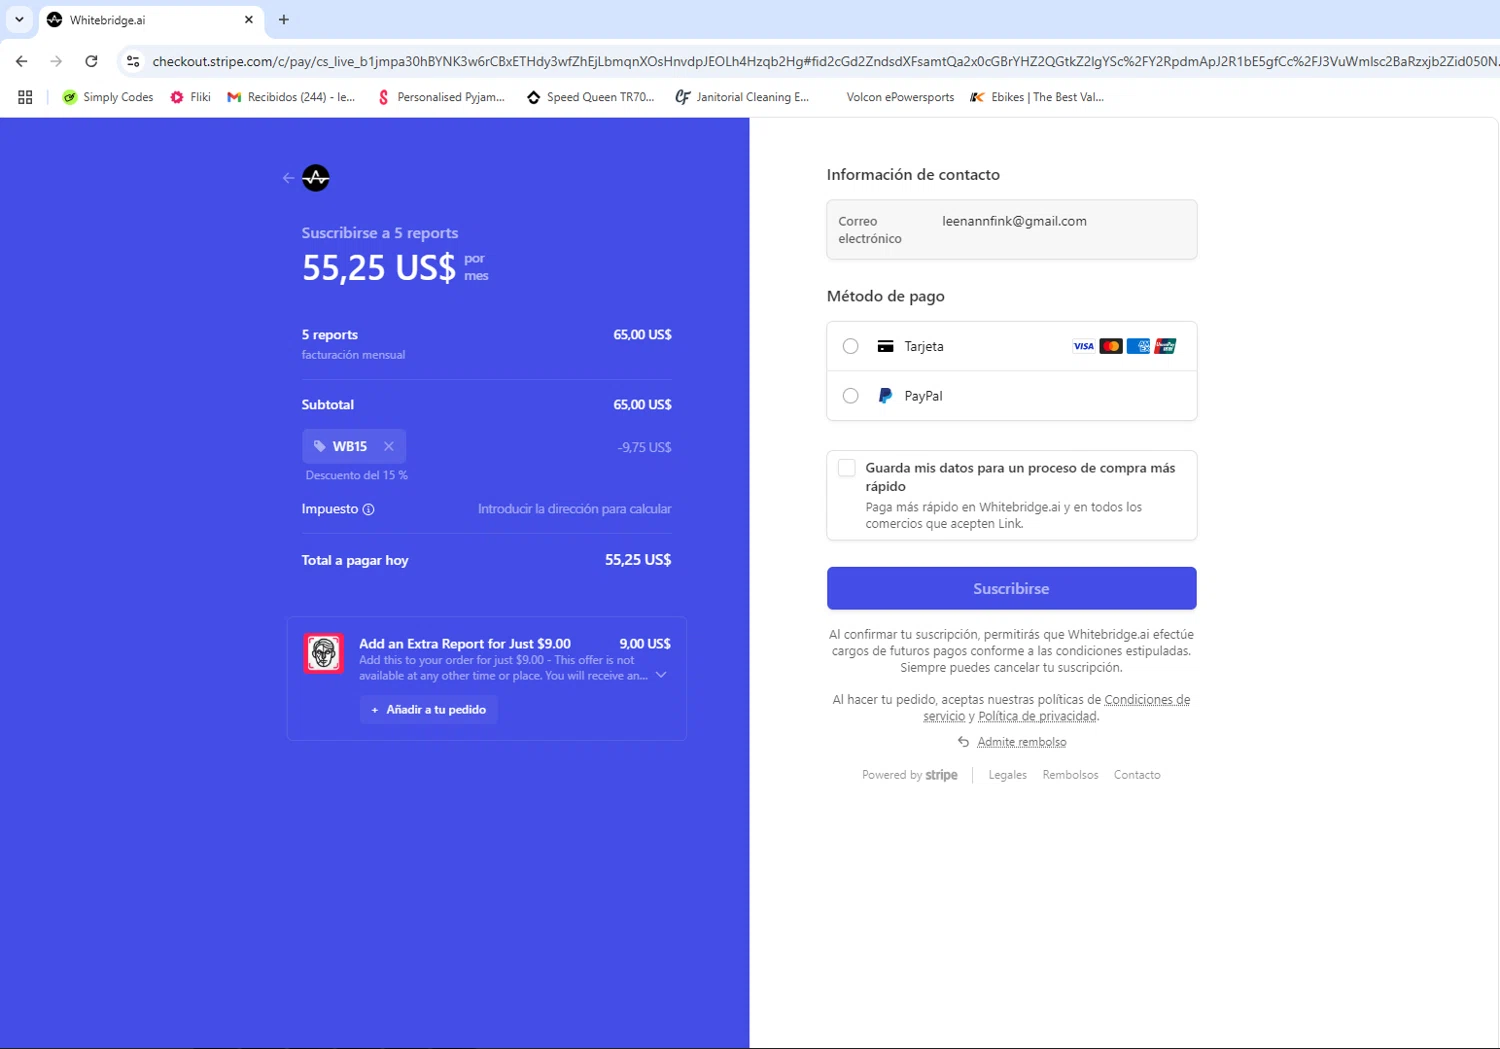Click Introducir la dirección para calcular text
Screen dimensions: 1500x1049
coord(574,509)
